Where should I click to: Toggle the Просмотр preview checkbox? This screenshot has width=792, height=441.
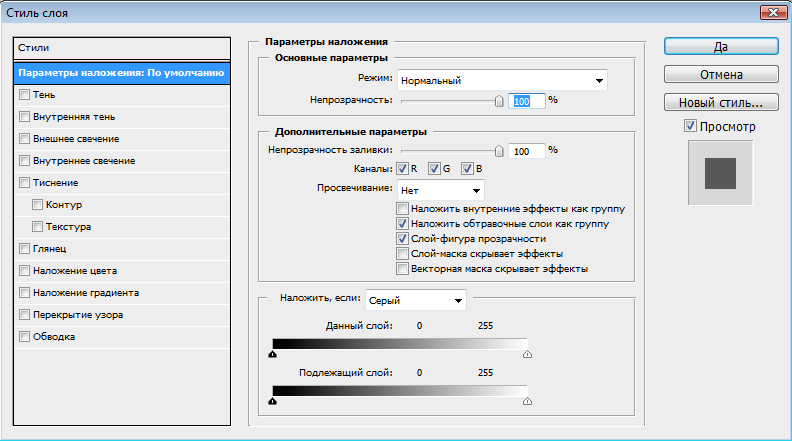tap(690, 126)
